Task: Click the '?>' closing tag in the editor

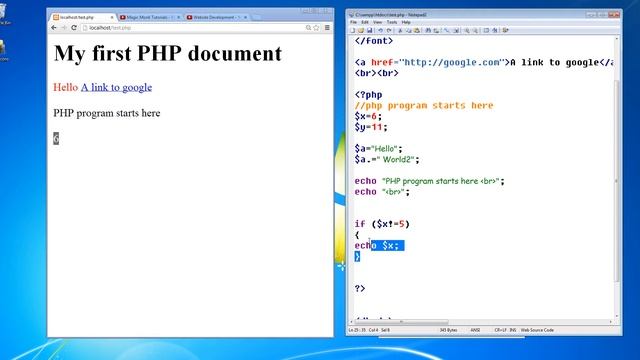Action: coord(360,288)
